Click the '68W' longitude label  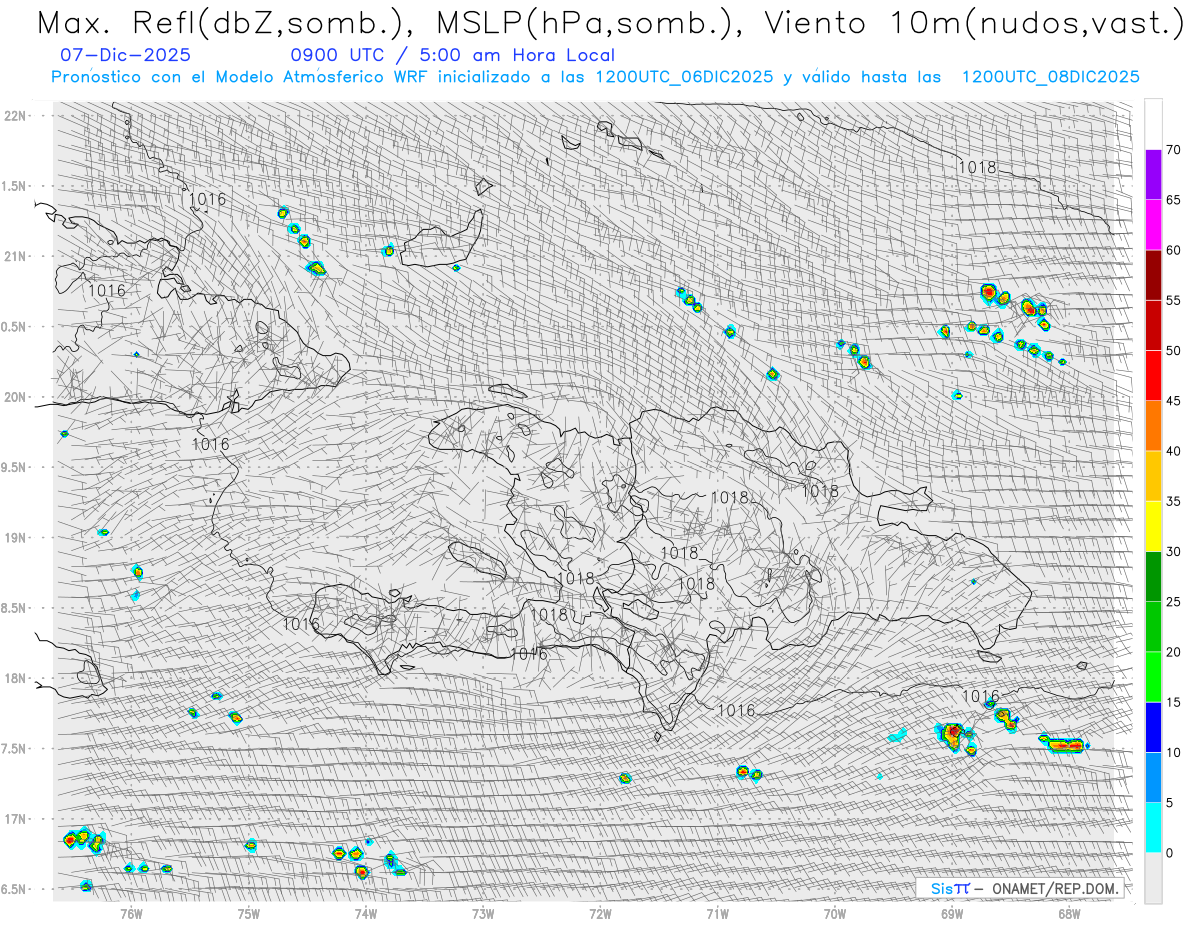point(1069,912)
